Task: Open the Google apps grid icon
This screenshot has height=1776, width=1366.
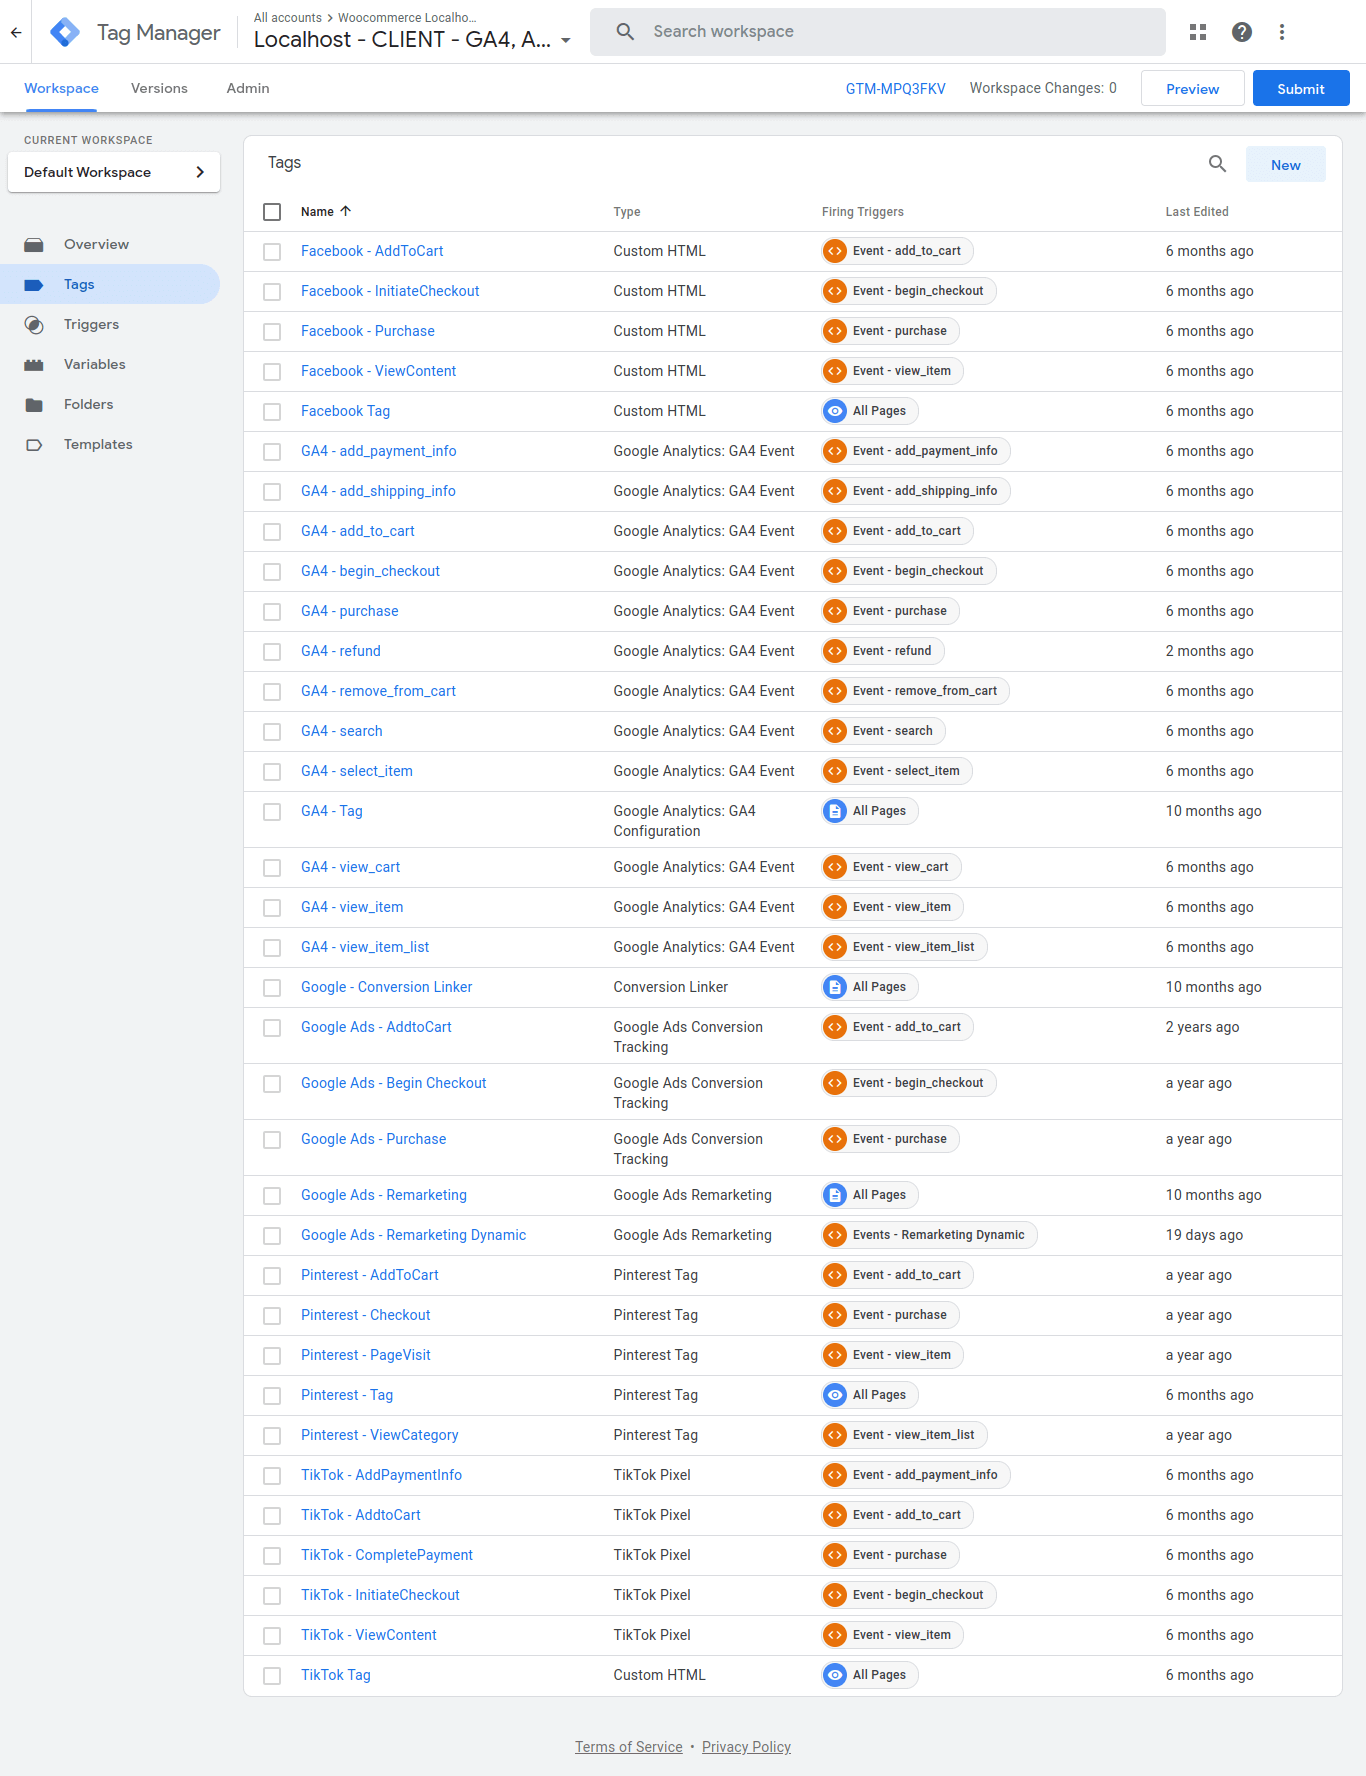Action: click(1197, 32)
